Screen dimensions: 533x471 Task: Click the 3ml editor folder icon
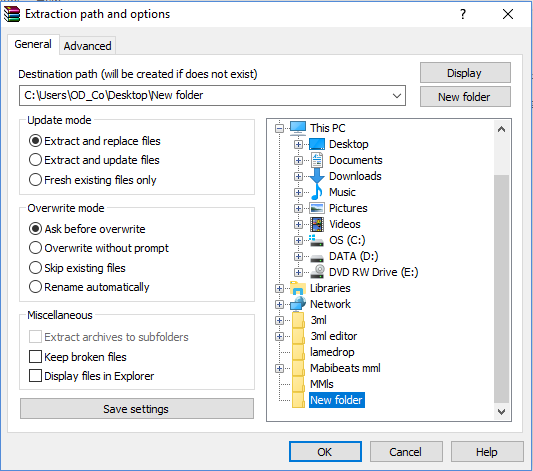coord(298,336)
